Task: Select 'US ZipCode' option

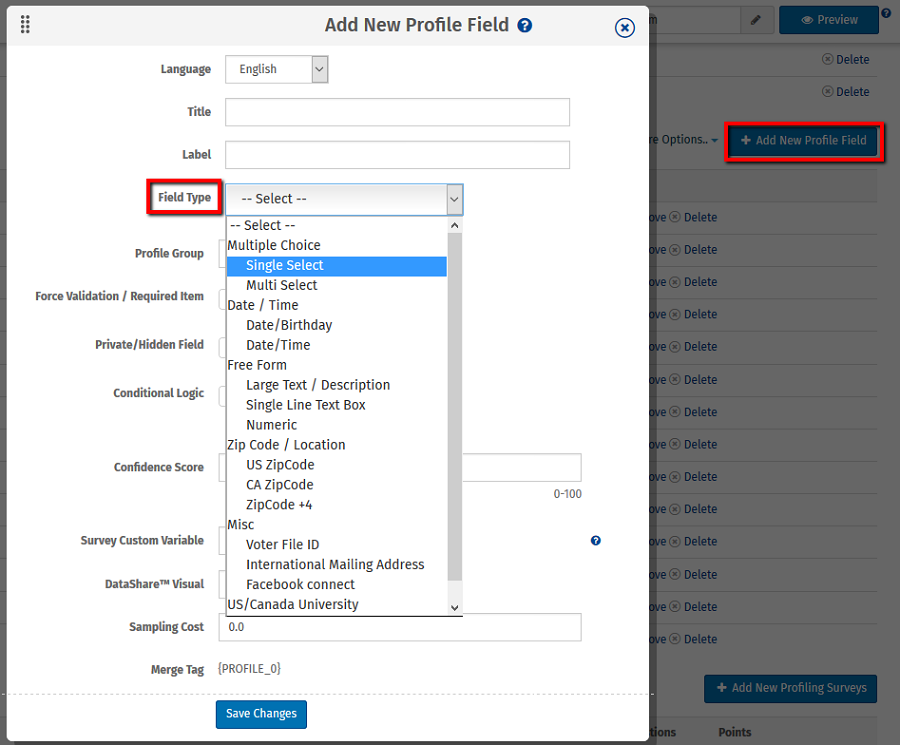Action: coord(337,465)
